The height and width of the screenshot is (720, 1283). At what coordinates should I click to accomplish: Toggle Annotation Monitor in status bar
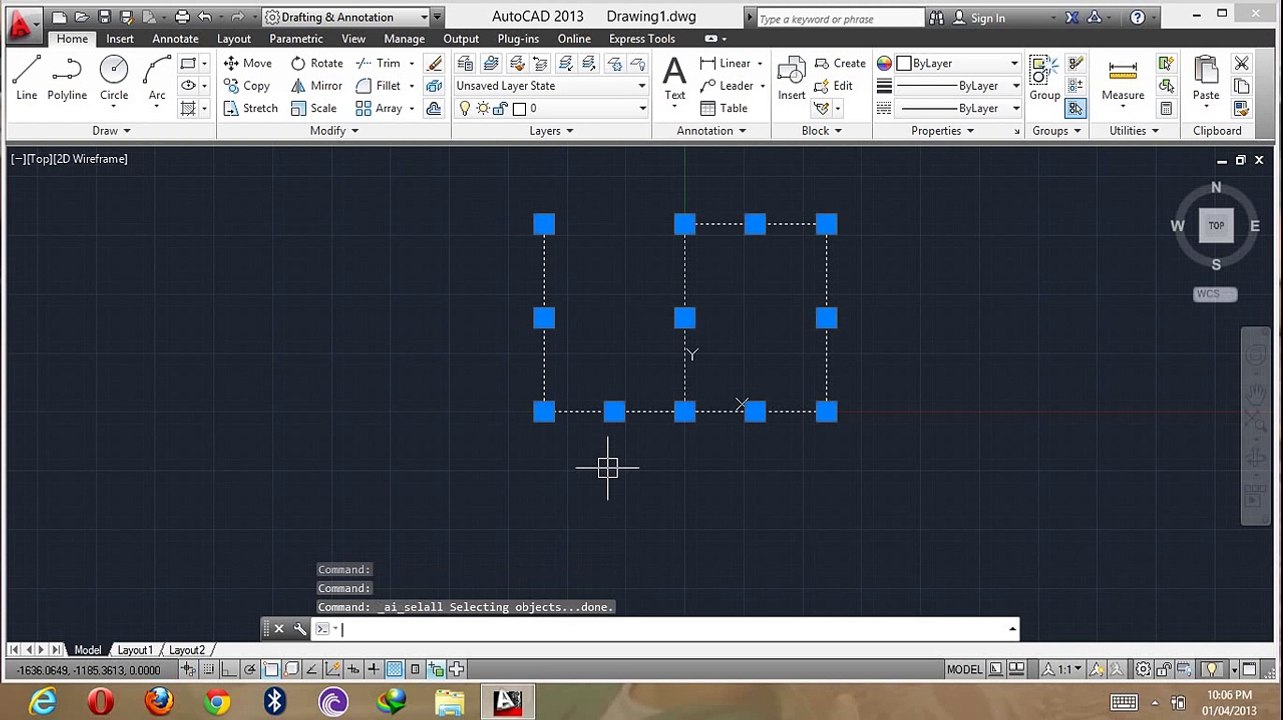pos(456,669)
